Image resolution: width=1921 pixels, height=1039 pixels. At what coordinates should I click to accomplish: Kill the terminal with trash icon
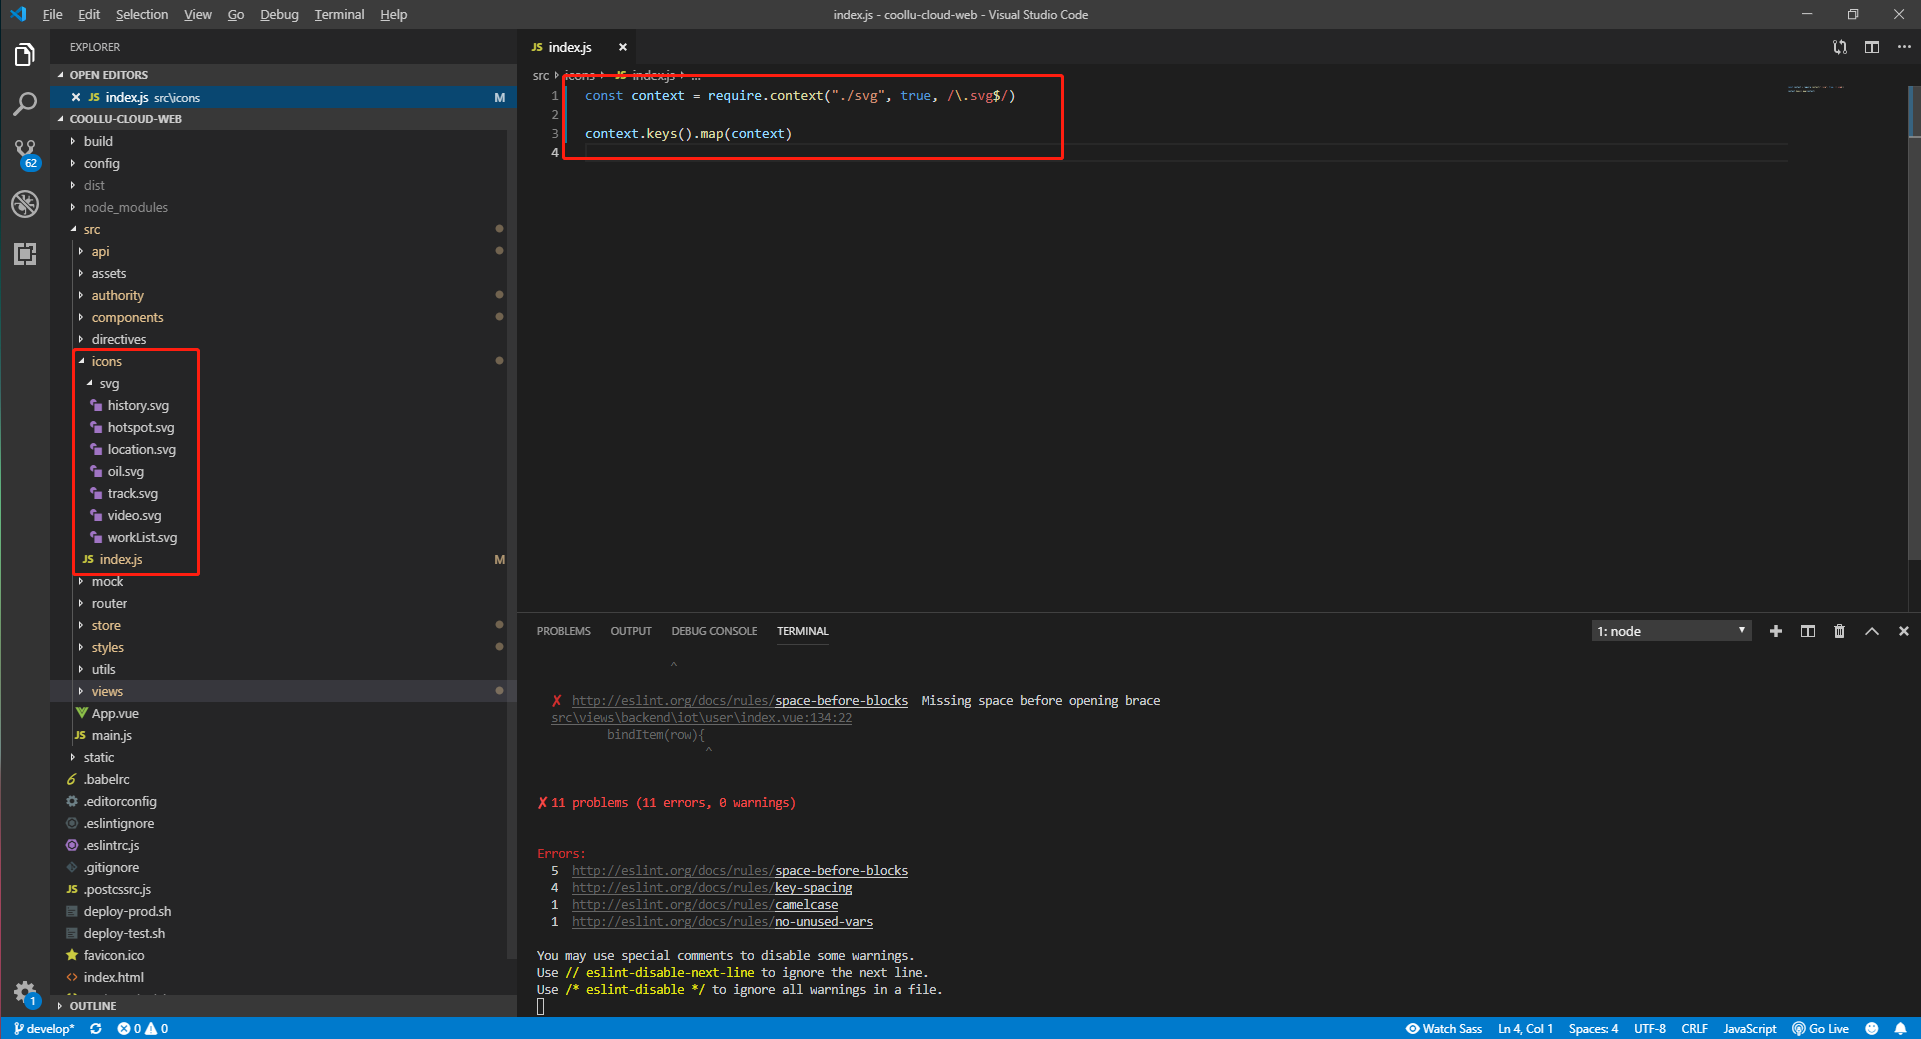coord(1839,631)
